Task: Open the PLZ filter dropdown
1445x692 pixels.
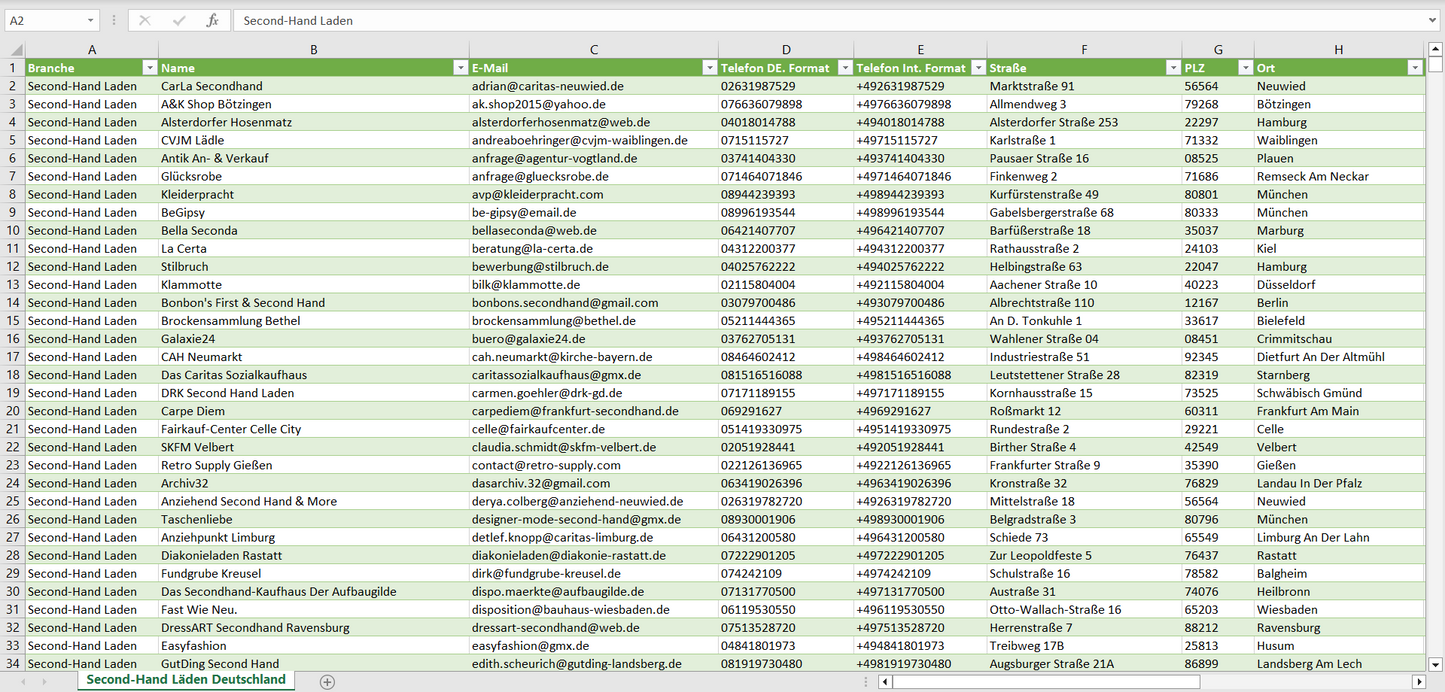Action: tap(1245, 68)
